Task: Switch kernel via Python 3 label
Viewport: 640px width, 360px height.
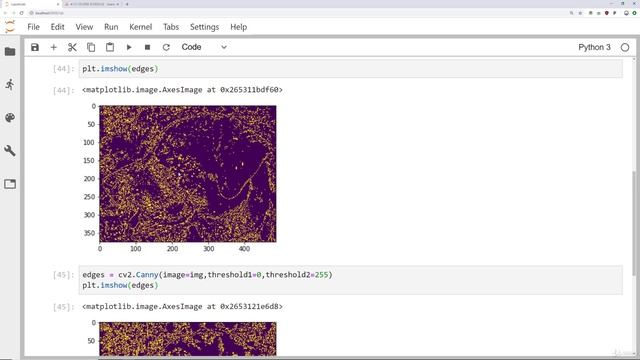Action: (x=594, y=47)
